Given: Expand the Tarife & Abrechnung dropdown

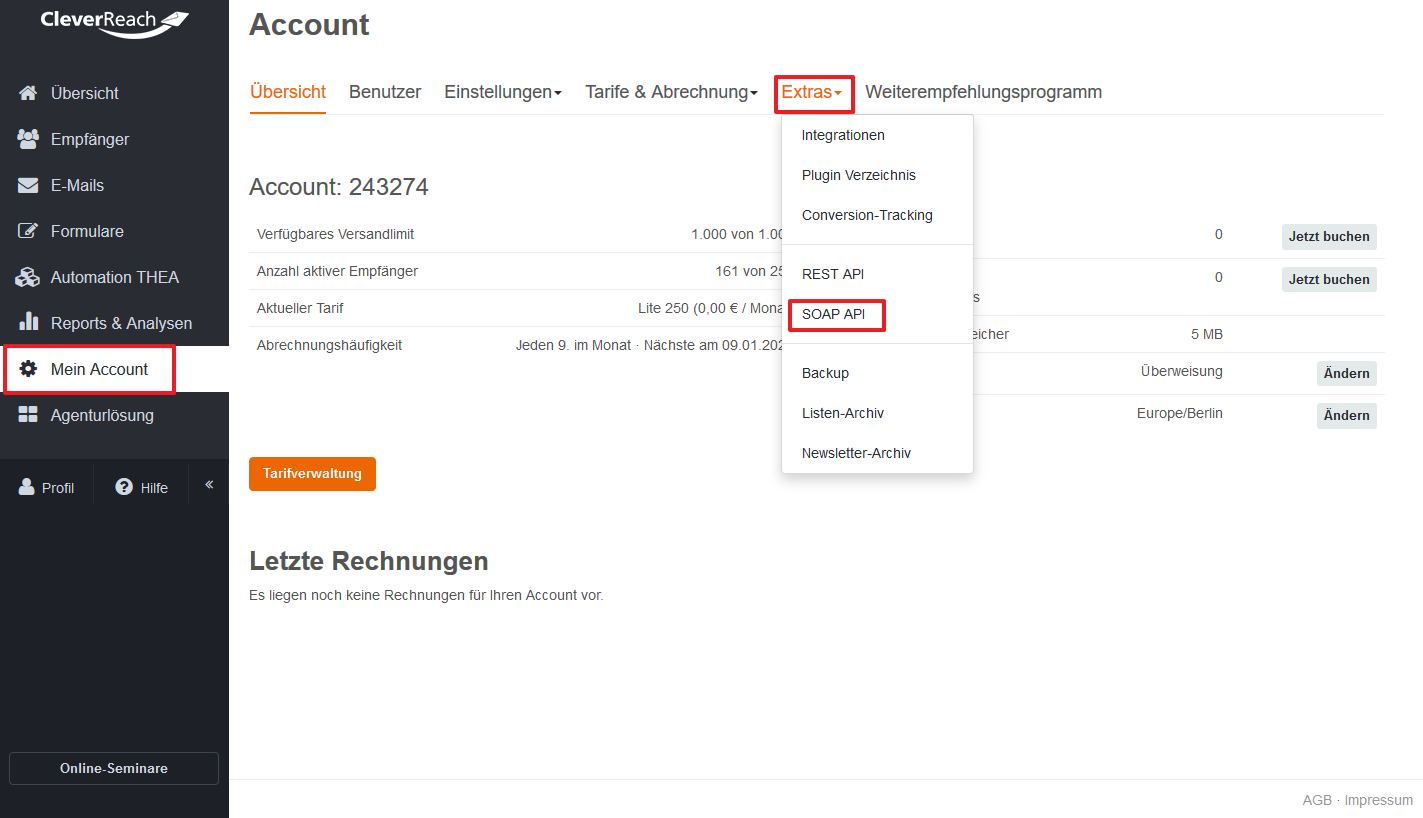Looking at the screenshot, I should pyautogui.click(x=672, y=92).
